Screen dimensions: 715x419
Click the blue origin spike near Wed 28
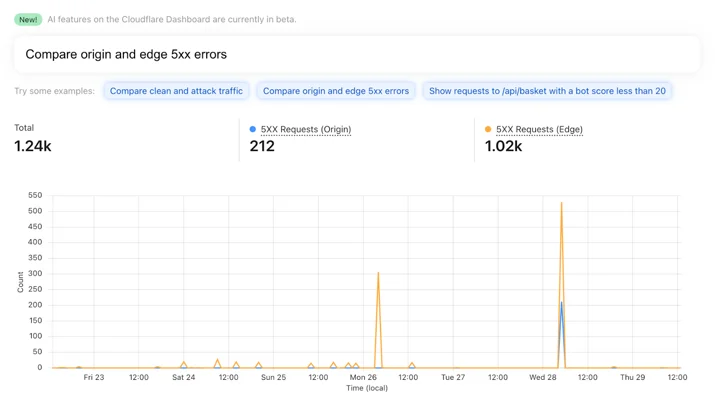[561, 303]
